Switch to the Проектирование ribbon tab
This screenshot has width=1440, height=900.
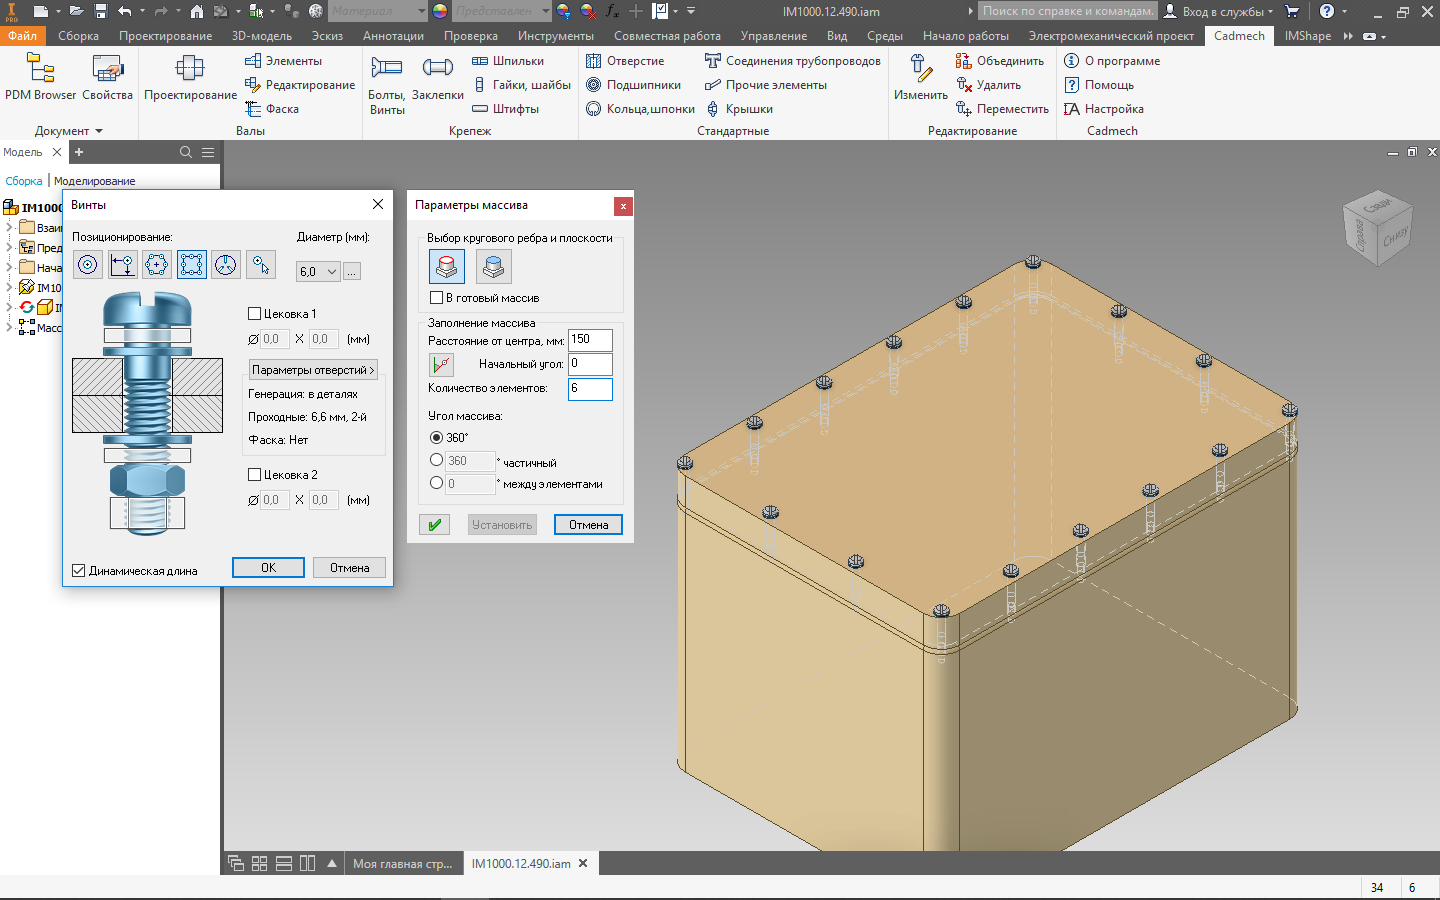[x=165, y=36]
